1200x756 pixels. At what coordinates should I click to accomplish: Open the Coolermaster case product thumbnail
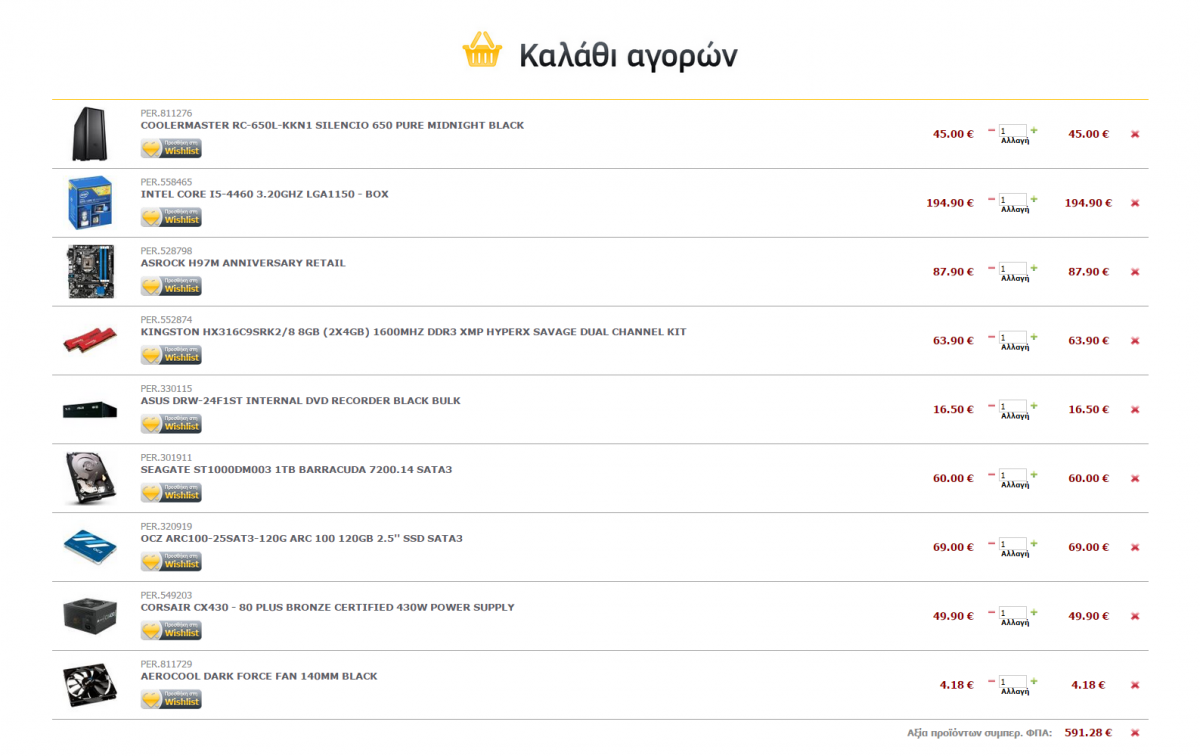[90, 134]
